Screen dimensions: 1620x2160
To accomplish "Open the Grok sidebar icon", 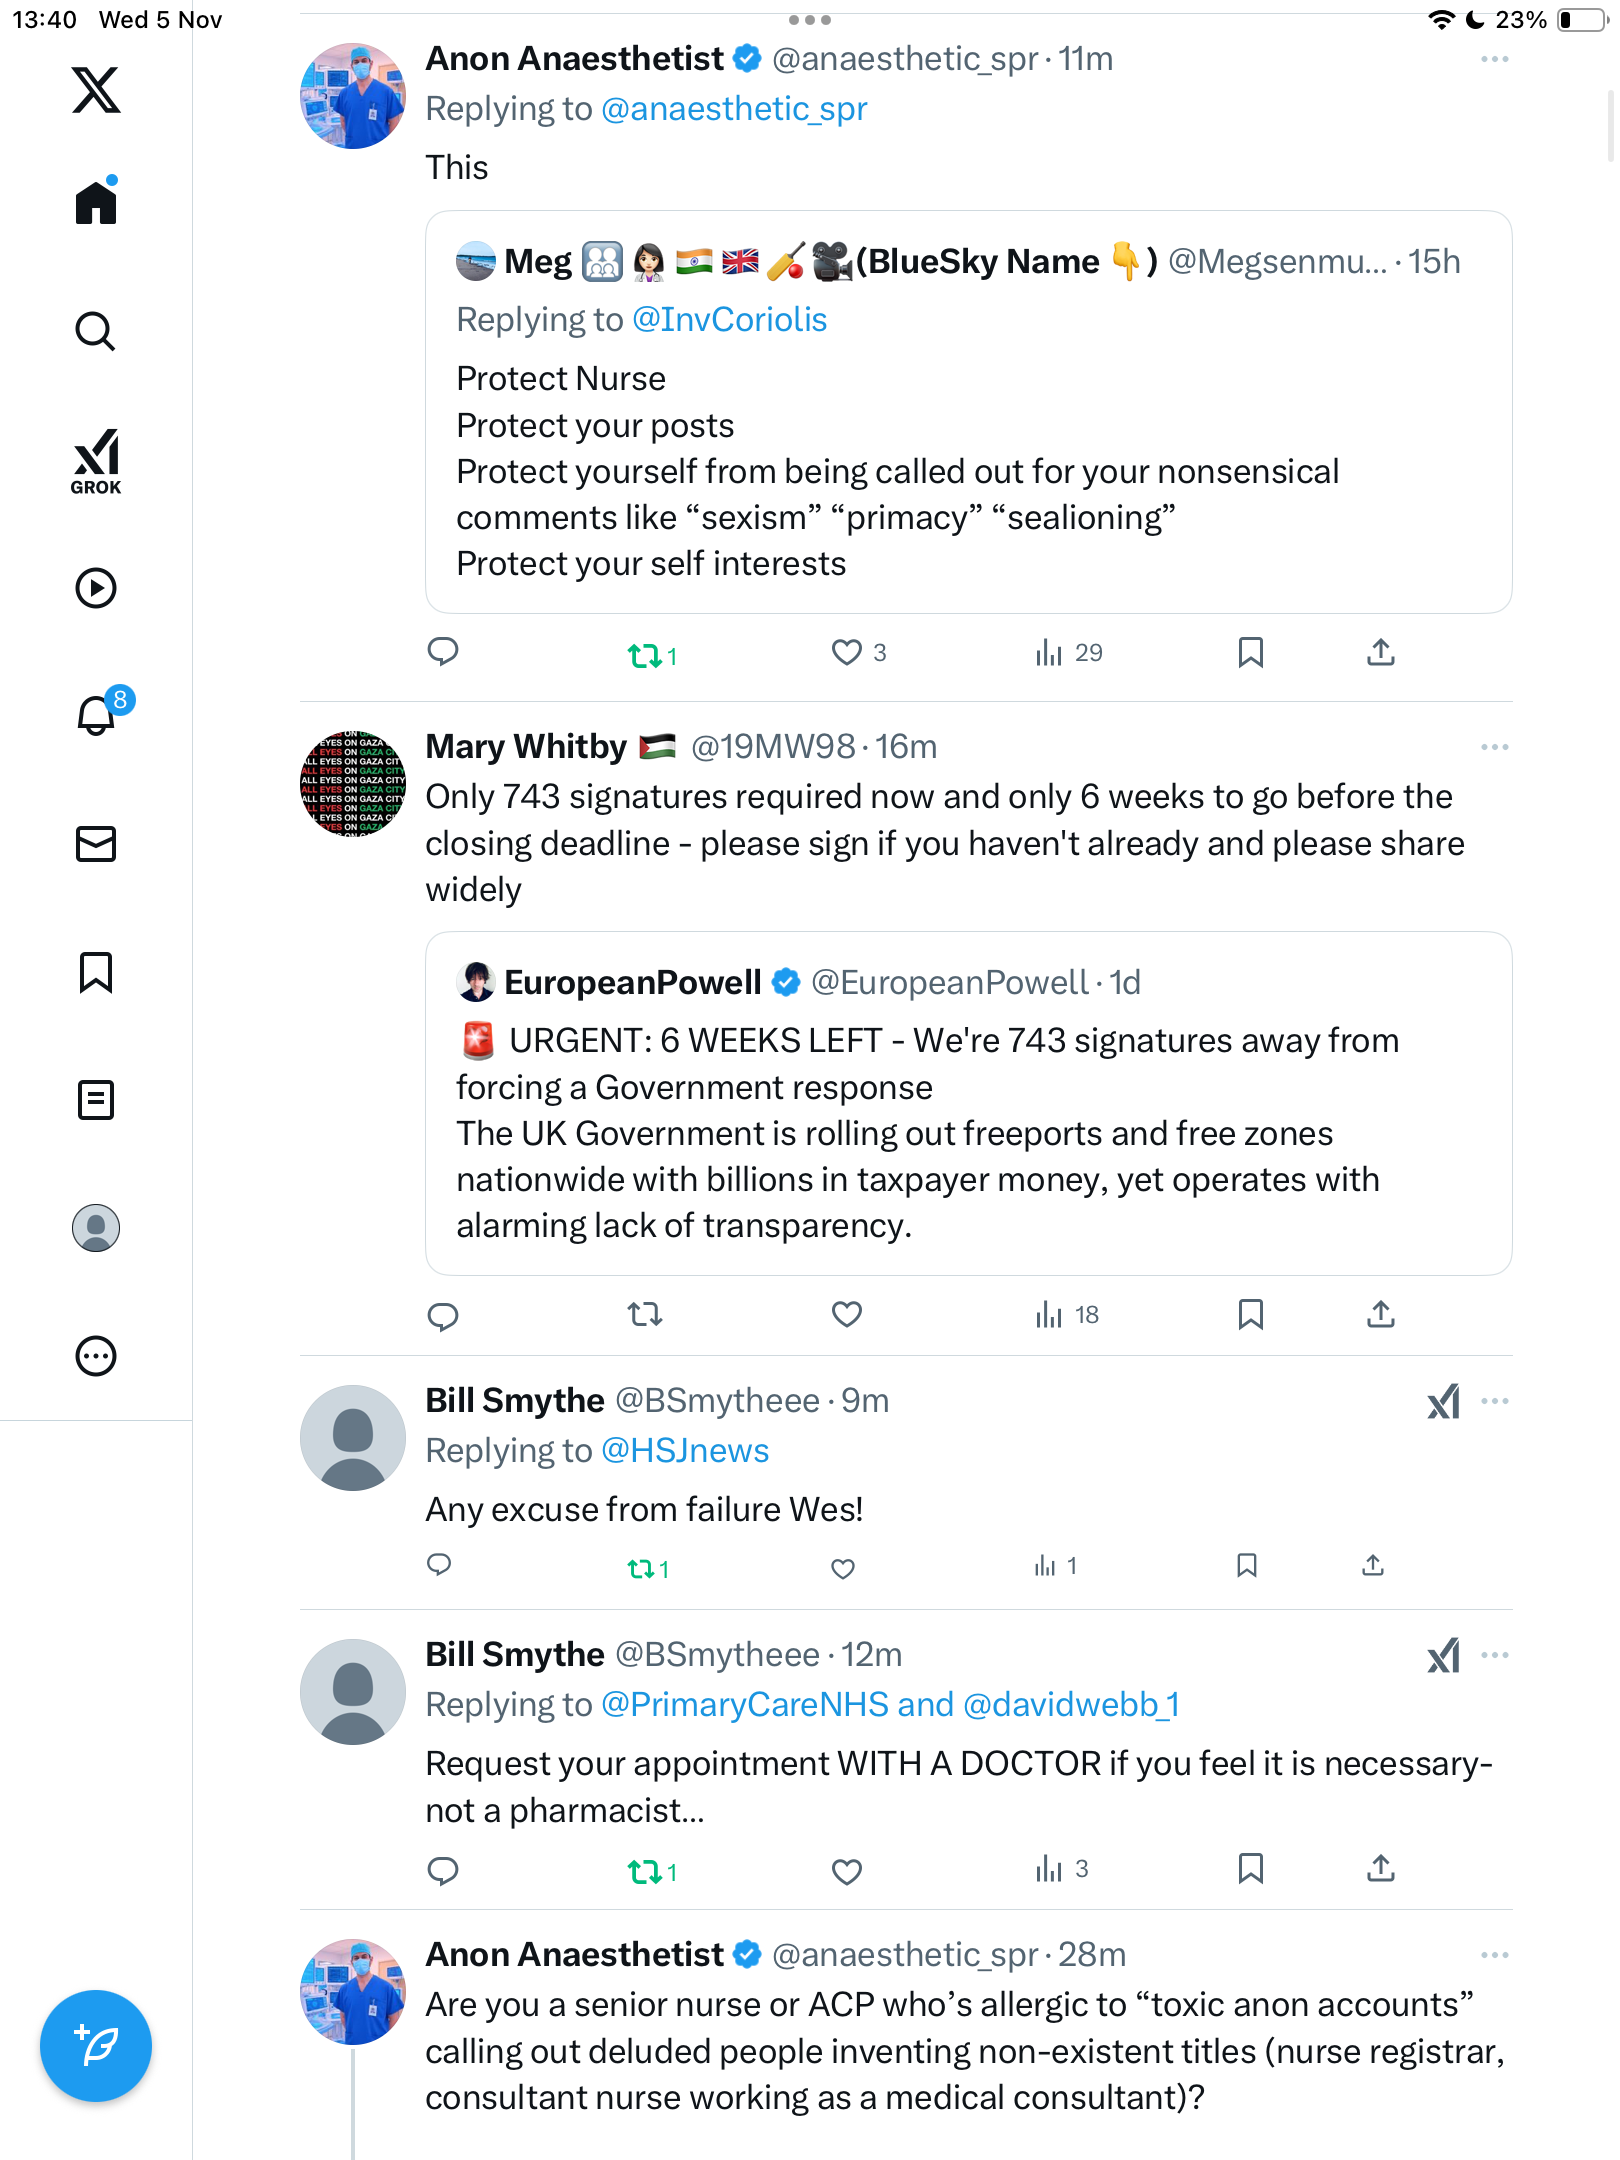I will [96, 461].
